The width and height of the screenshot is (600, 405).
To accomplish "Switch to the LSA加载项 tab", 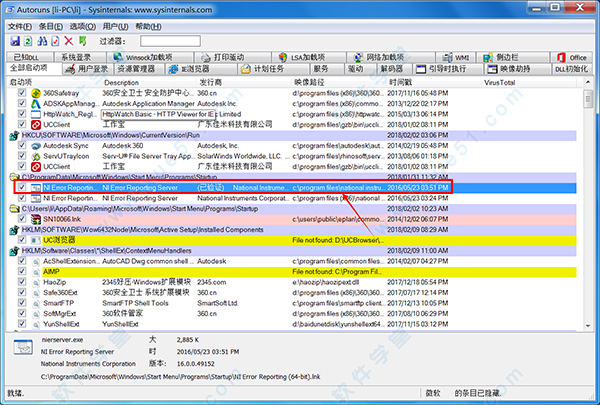I will [x=308, y=57].
